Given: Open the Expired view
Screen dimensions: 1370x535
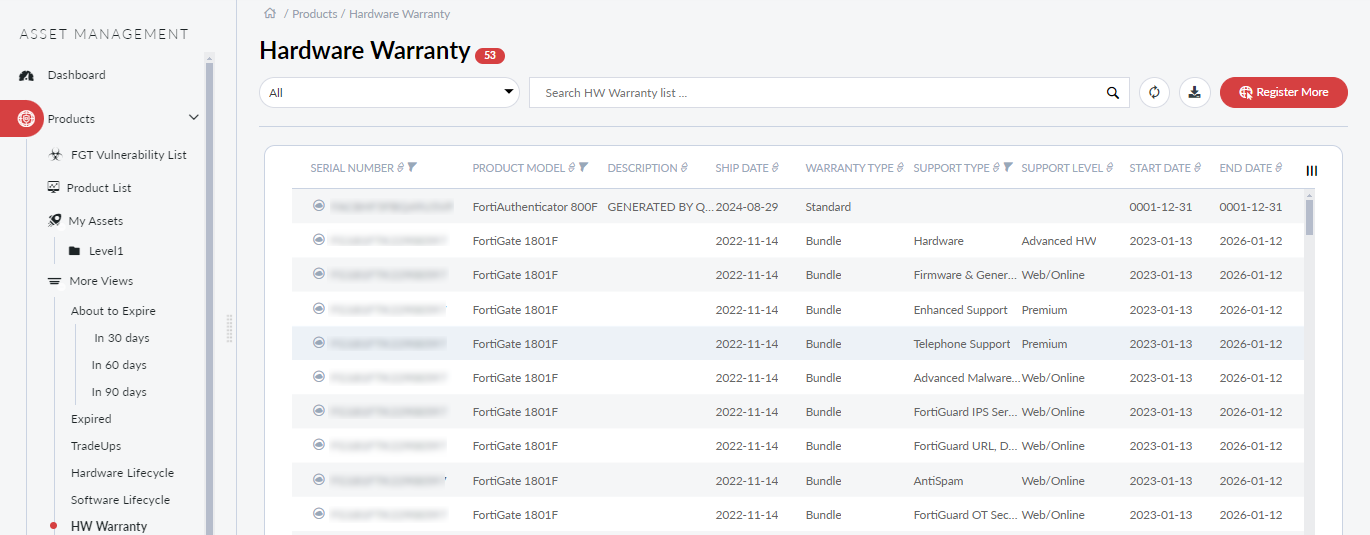Looking at the screenshot, I should click(91, 419).
